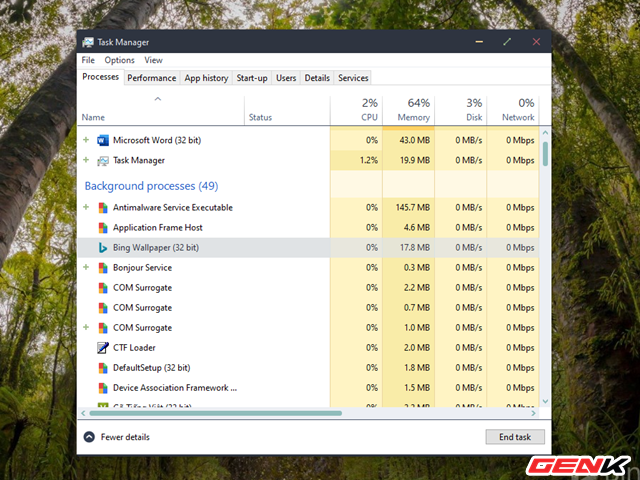
Task: Click the vertical scrollbar down arrow
Action: 545,402
